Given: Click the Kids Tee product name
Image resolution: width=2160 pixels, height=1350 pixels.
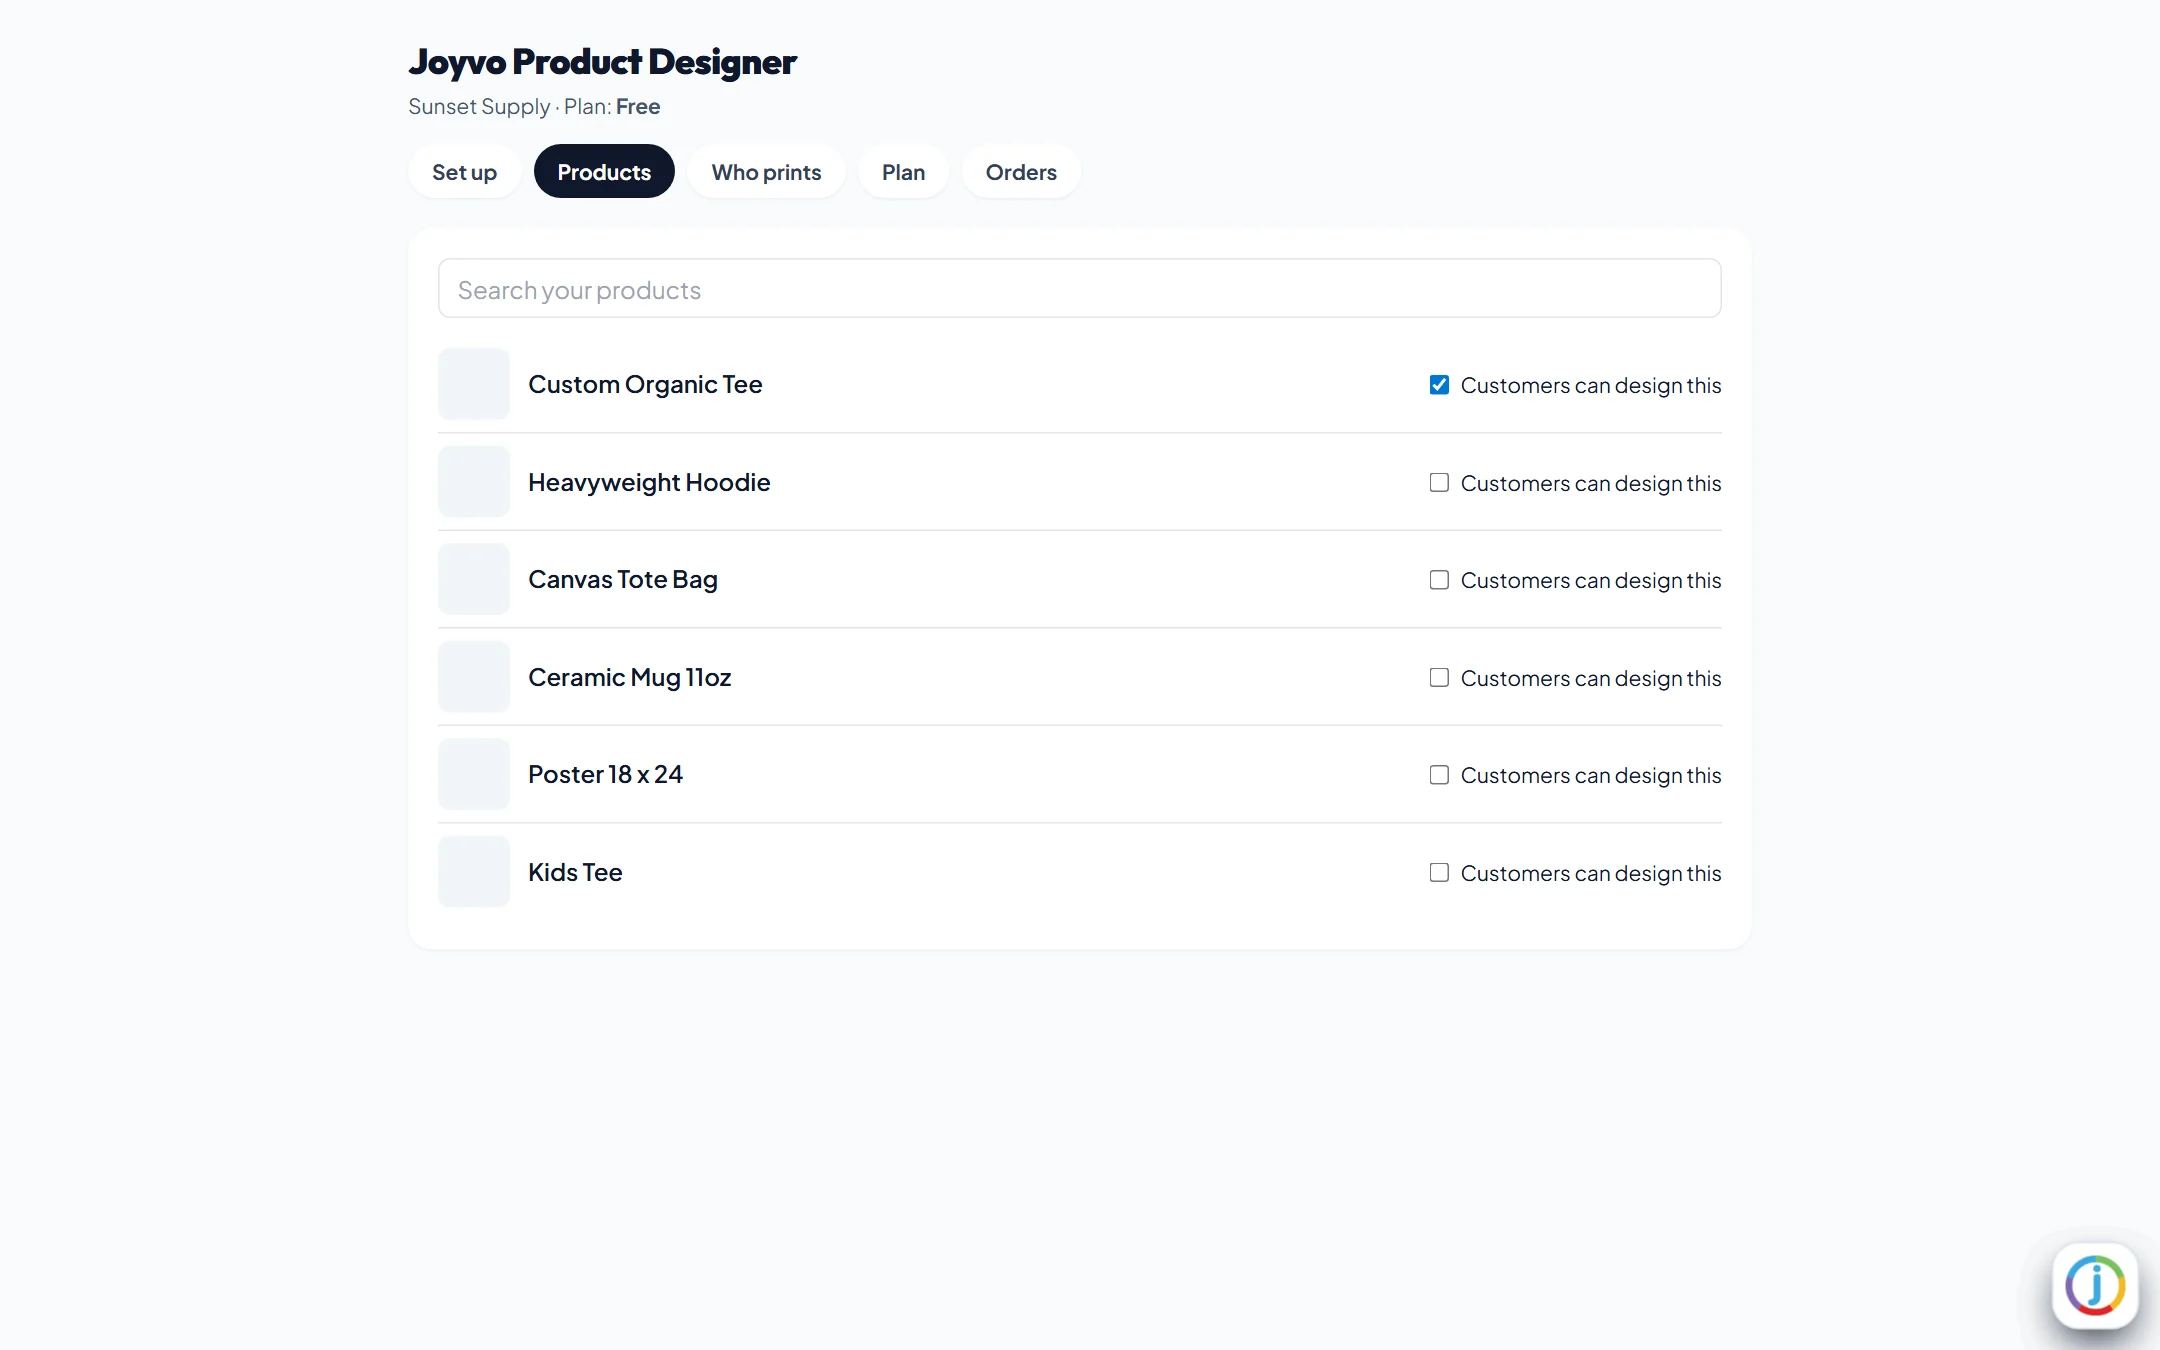Looking at the screenshot, I should [x=575, y=873].
